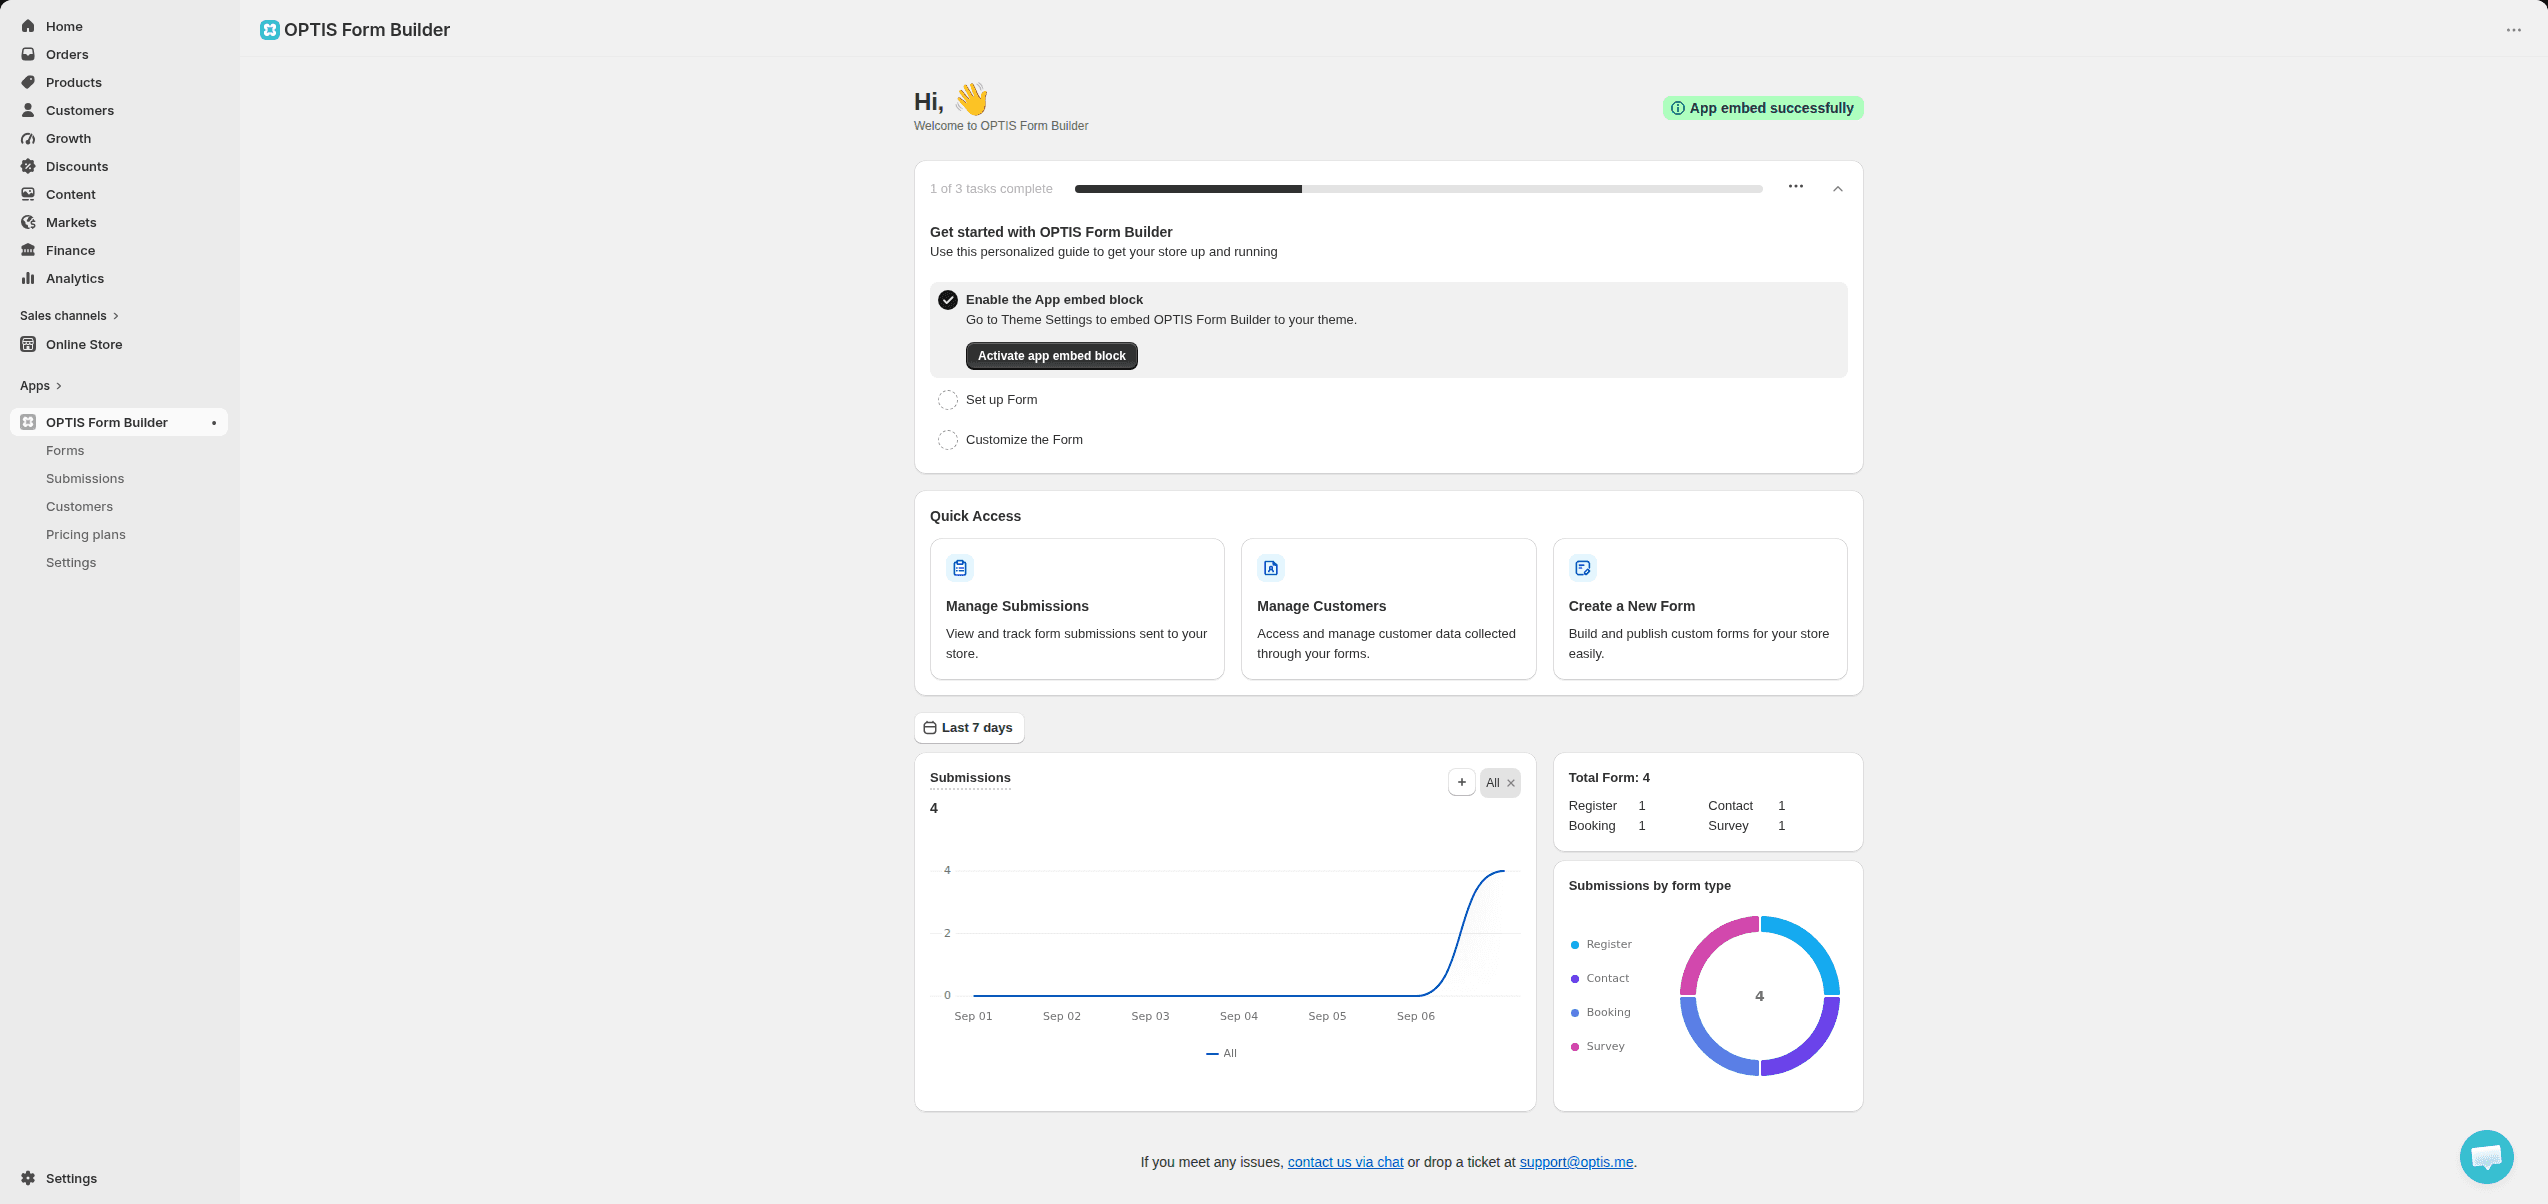This screenshot has height=1204, width=2548.
Task: Open the Growth icon
Action: 28,138
